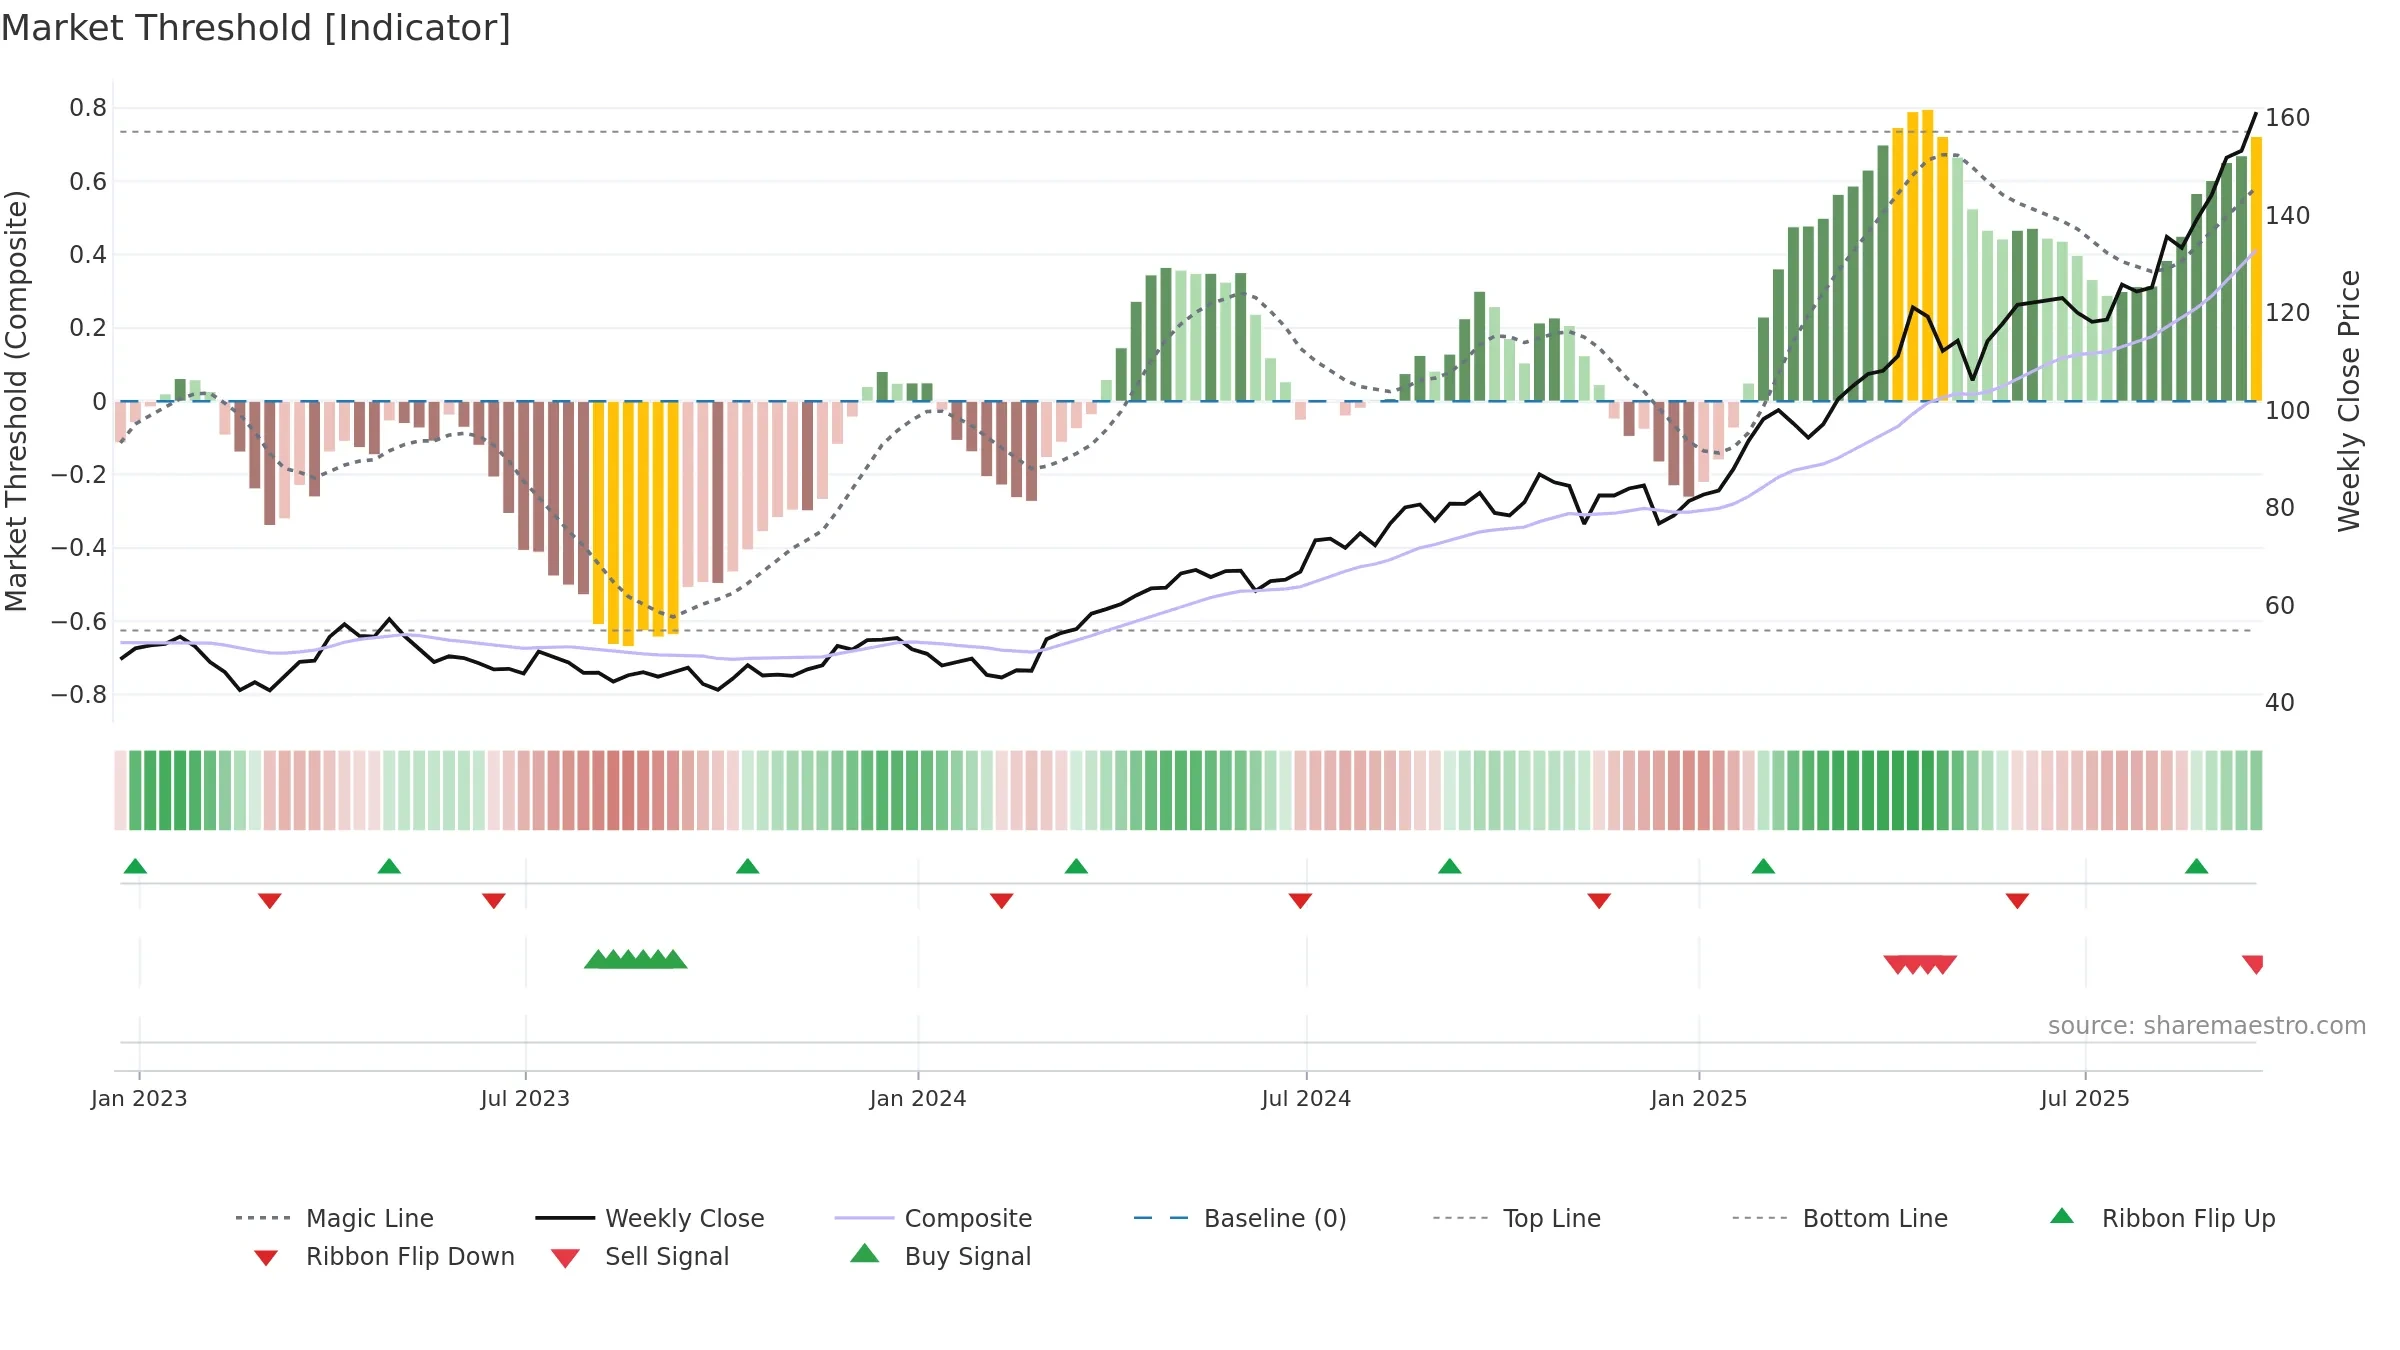Screen dimensions: 2400x1350
Task: Click the Jul 2023 x-axis label
Action: point(525,1098)
